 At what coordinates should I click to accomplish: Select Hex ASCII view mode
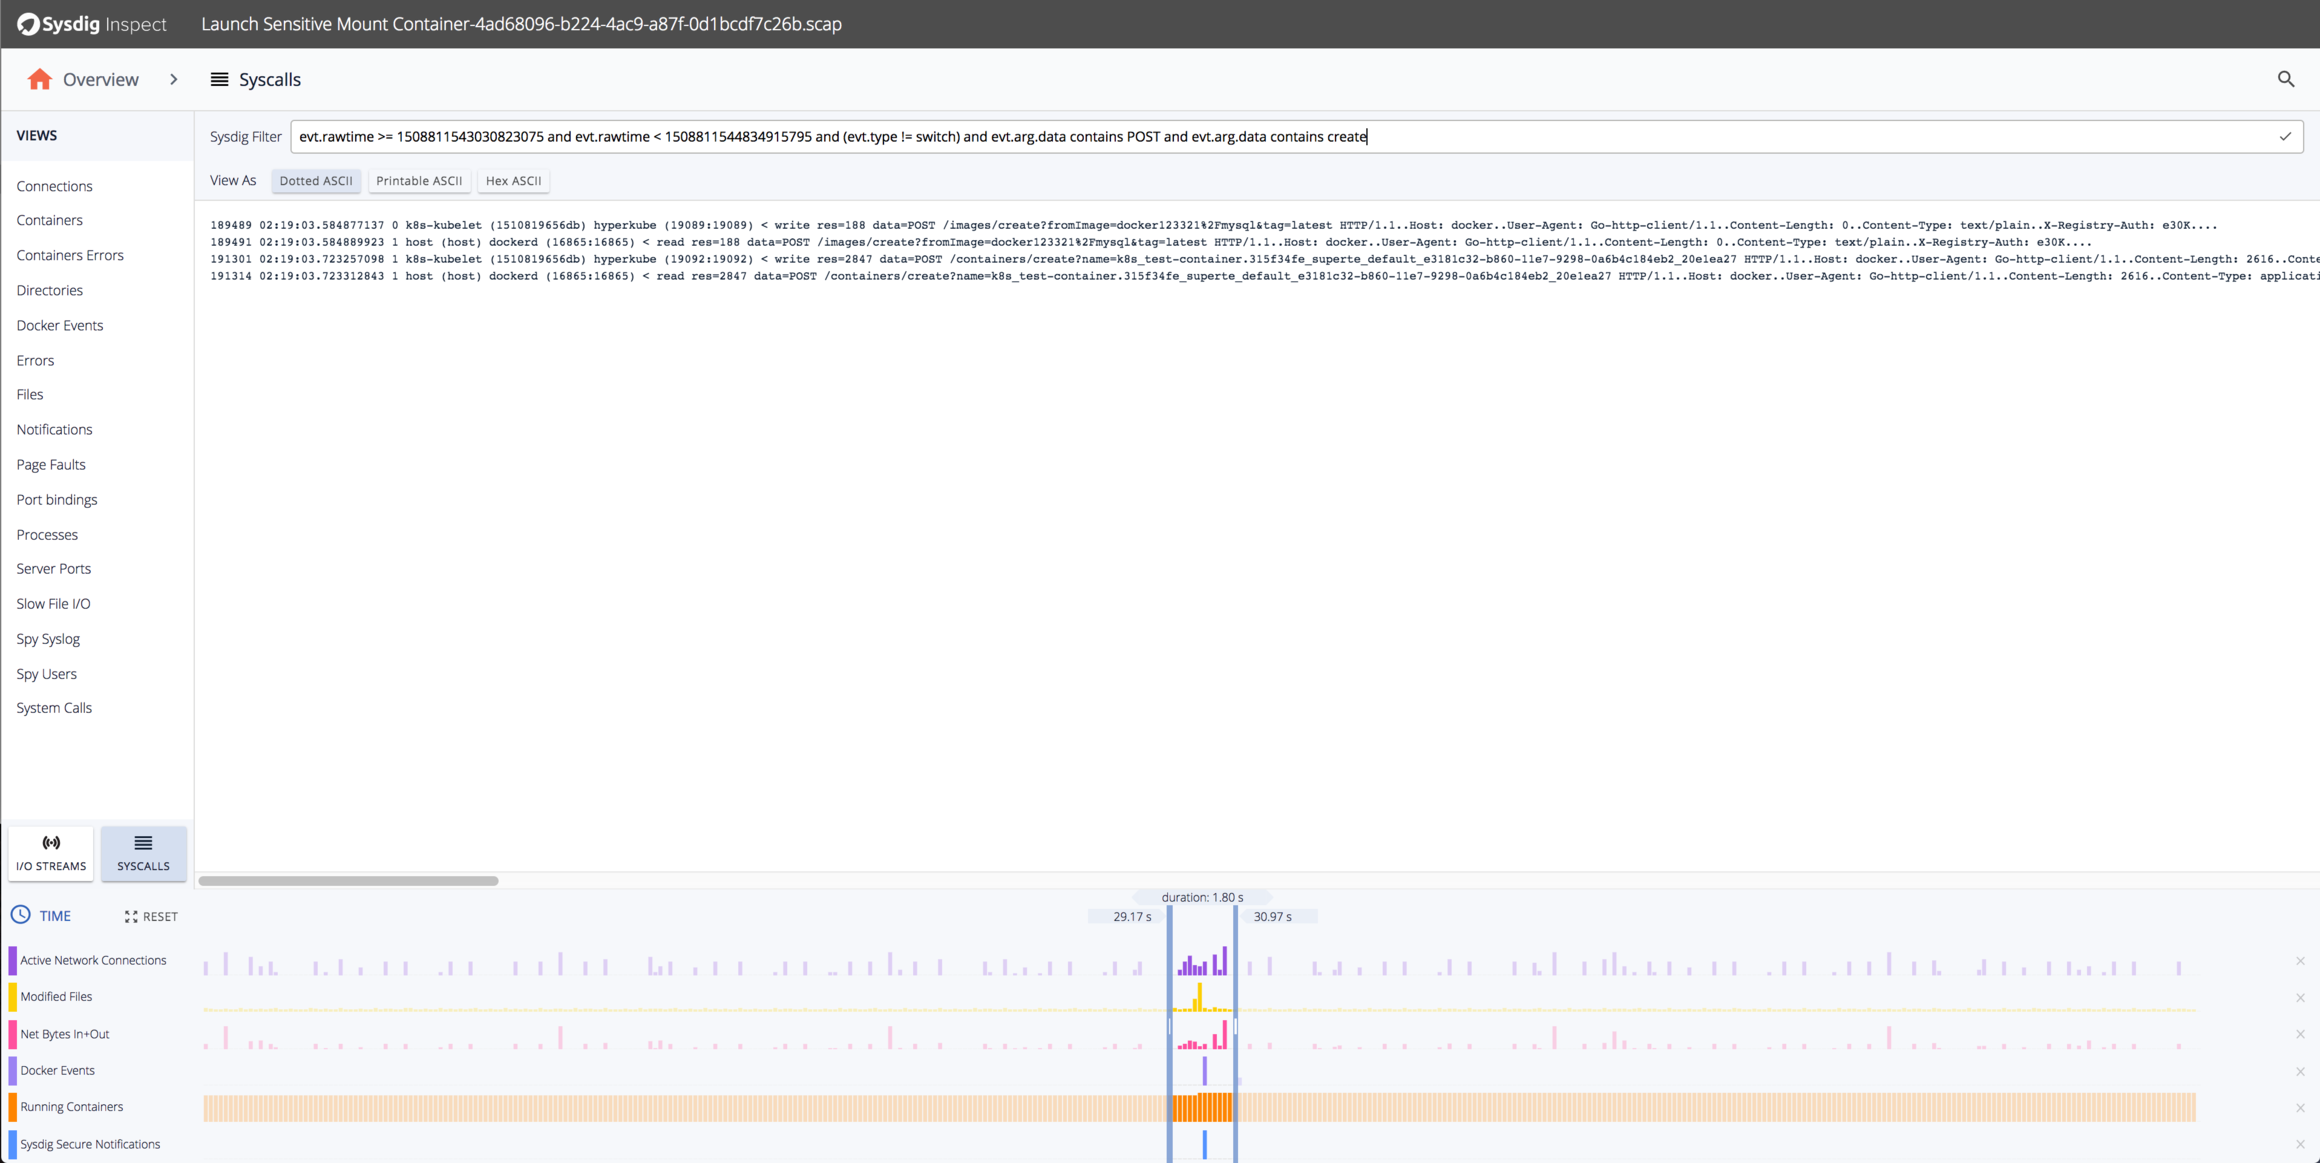click(x=513, y=181)
